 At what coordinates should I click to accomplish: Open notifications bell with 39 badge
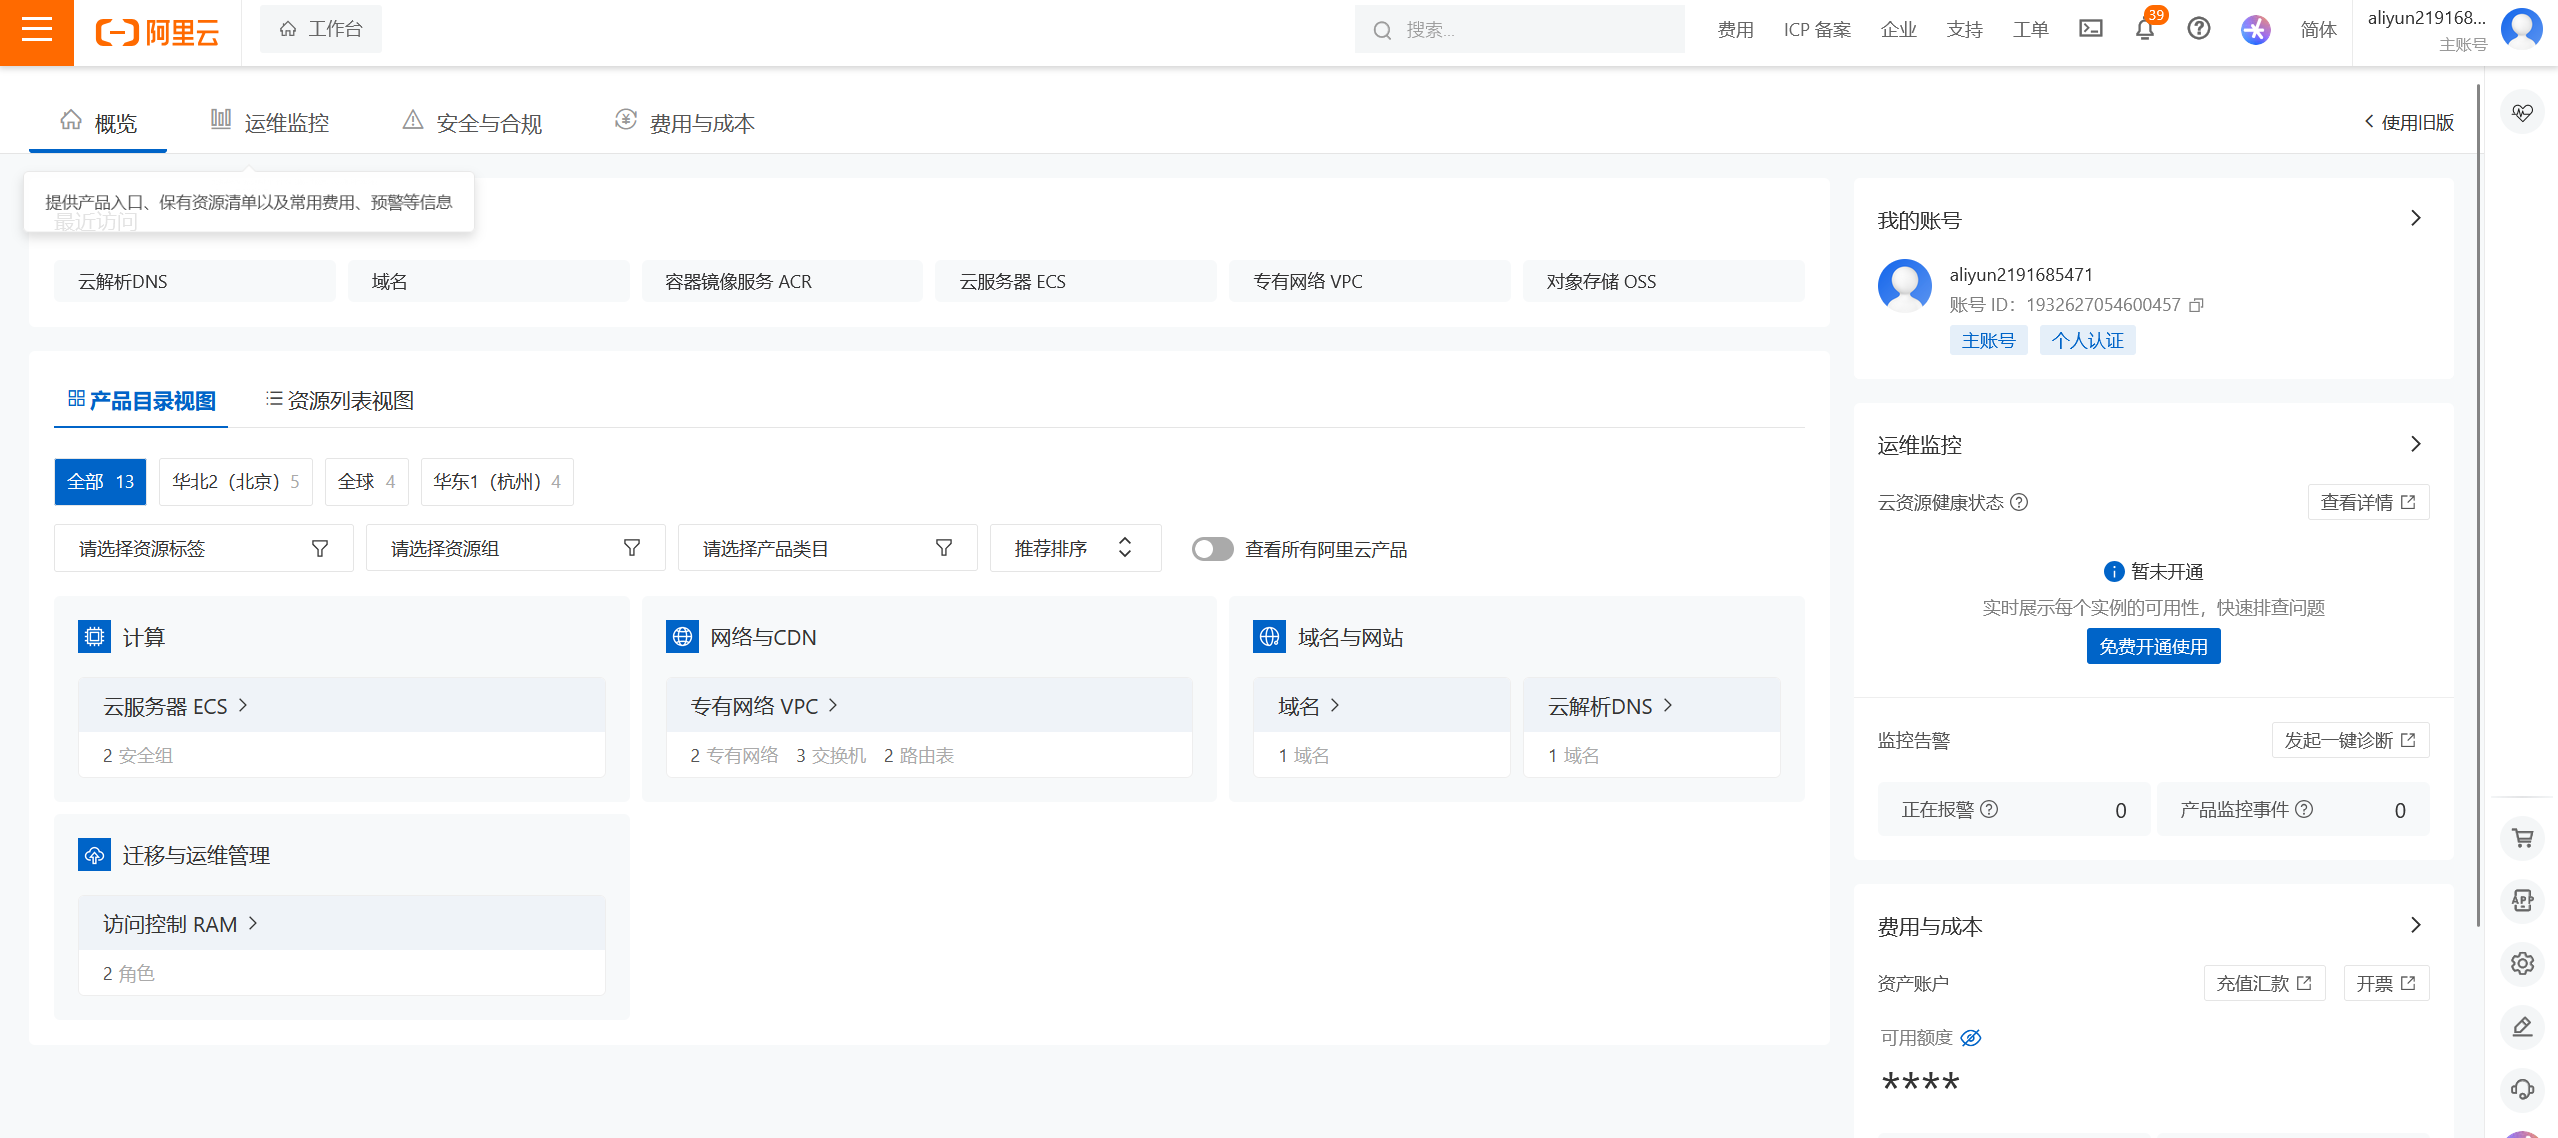tap(2145, 29)
